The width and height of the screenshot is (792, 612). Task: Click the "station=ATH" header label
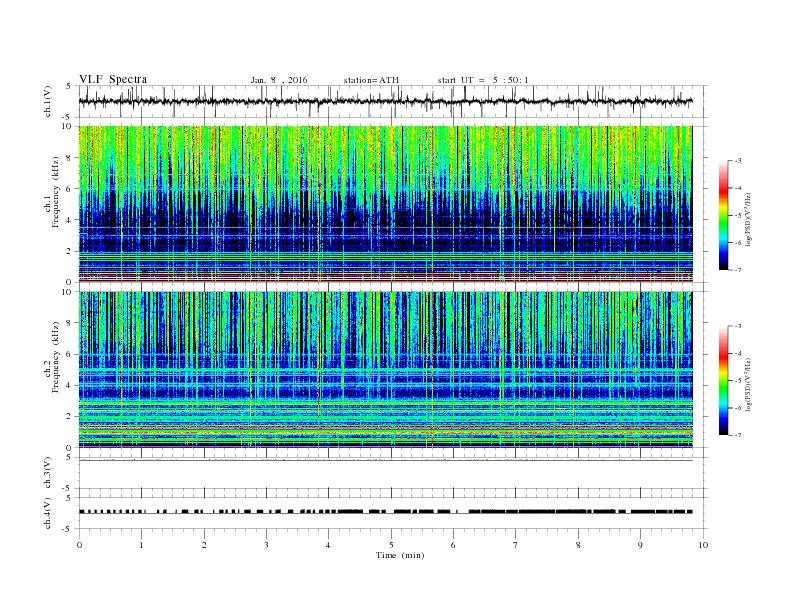coord(371,80)
